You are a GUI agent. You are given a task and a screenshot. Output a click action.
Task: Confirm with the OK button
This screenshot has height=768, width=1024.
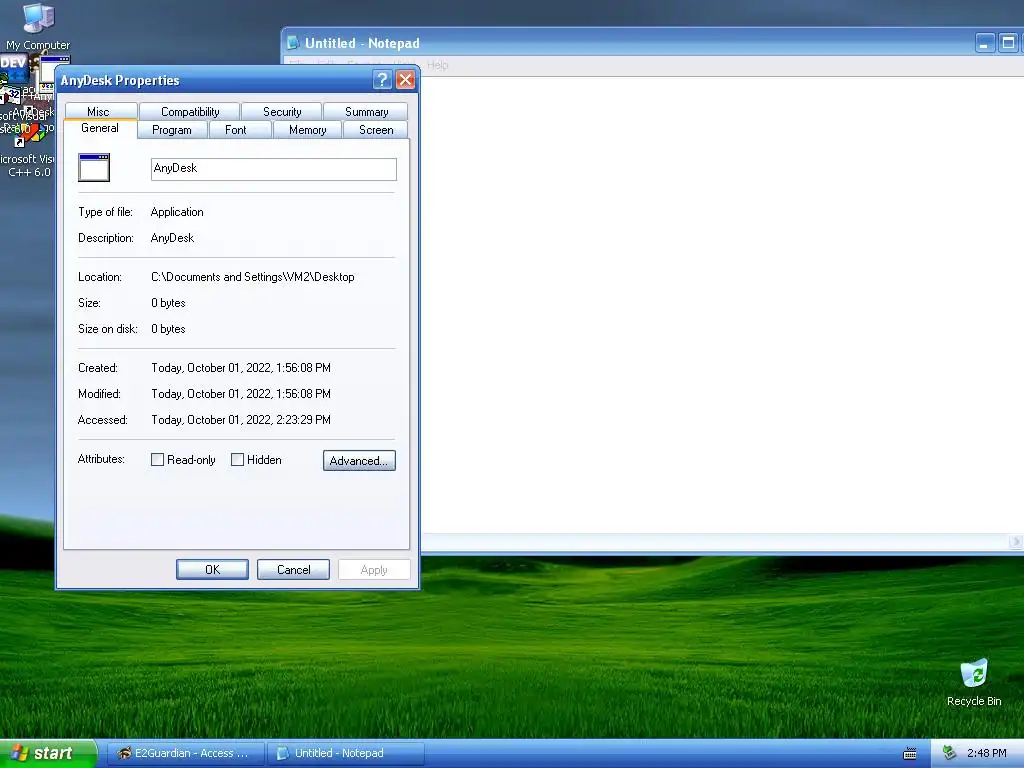point(212,569)
